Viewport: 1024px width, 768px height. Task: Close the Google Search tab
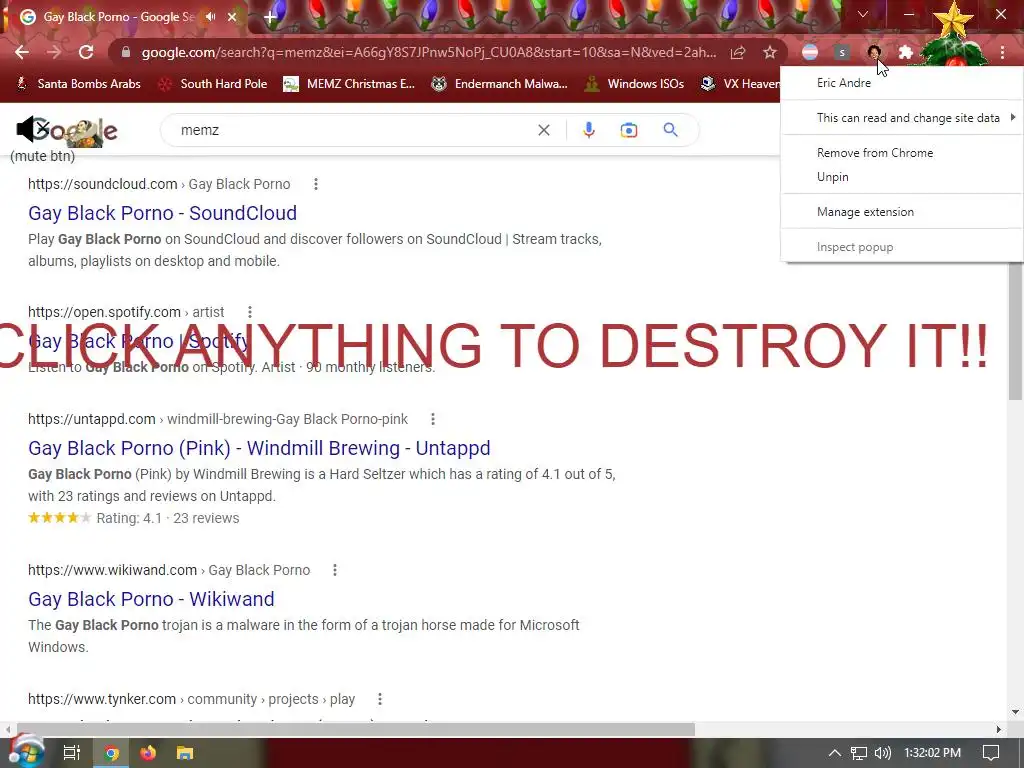(232, 17)
